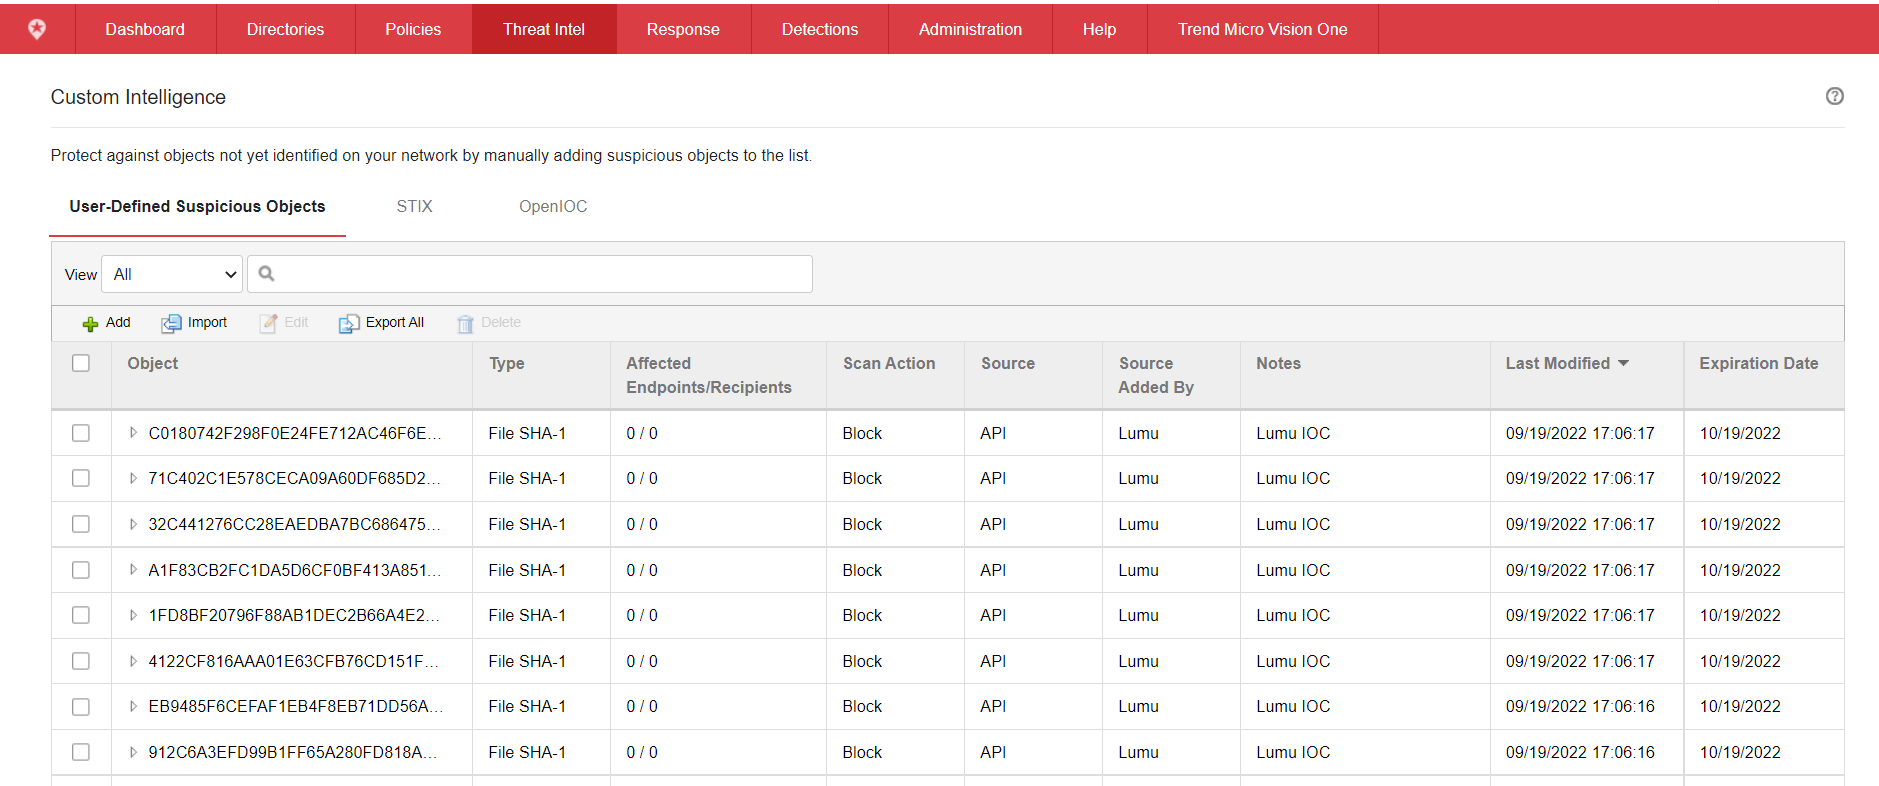Sort by Last Modified column arrow

click(1623, 363)
